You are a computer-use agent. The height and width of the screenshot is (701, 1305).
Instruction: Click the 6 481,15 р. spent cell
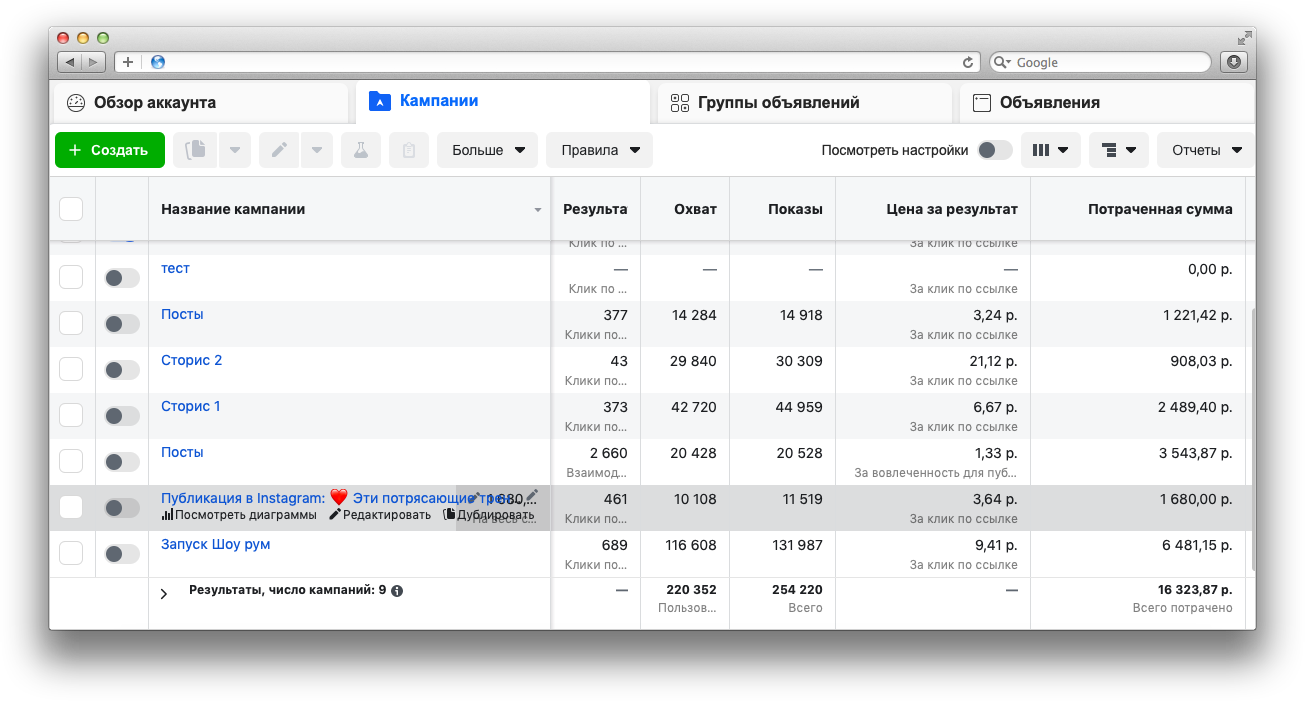(1198, 545)
